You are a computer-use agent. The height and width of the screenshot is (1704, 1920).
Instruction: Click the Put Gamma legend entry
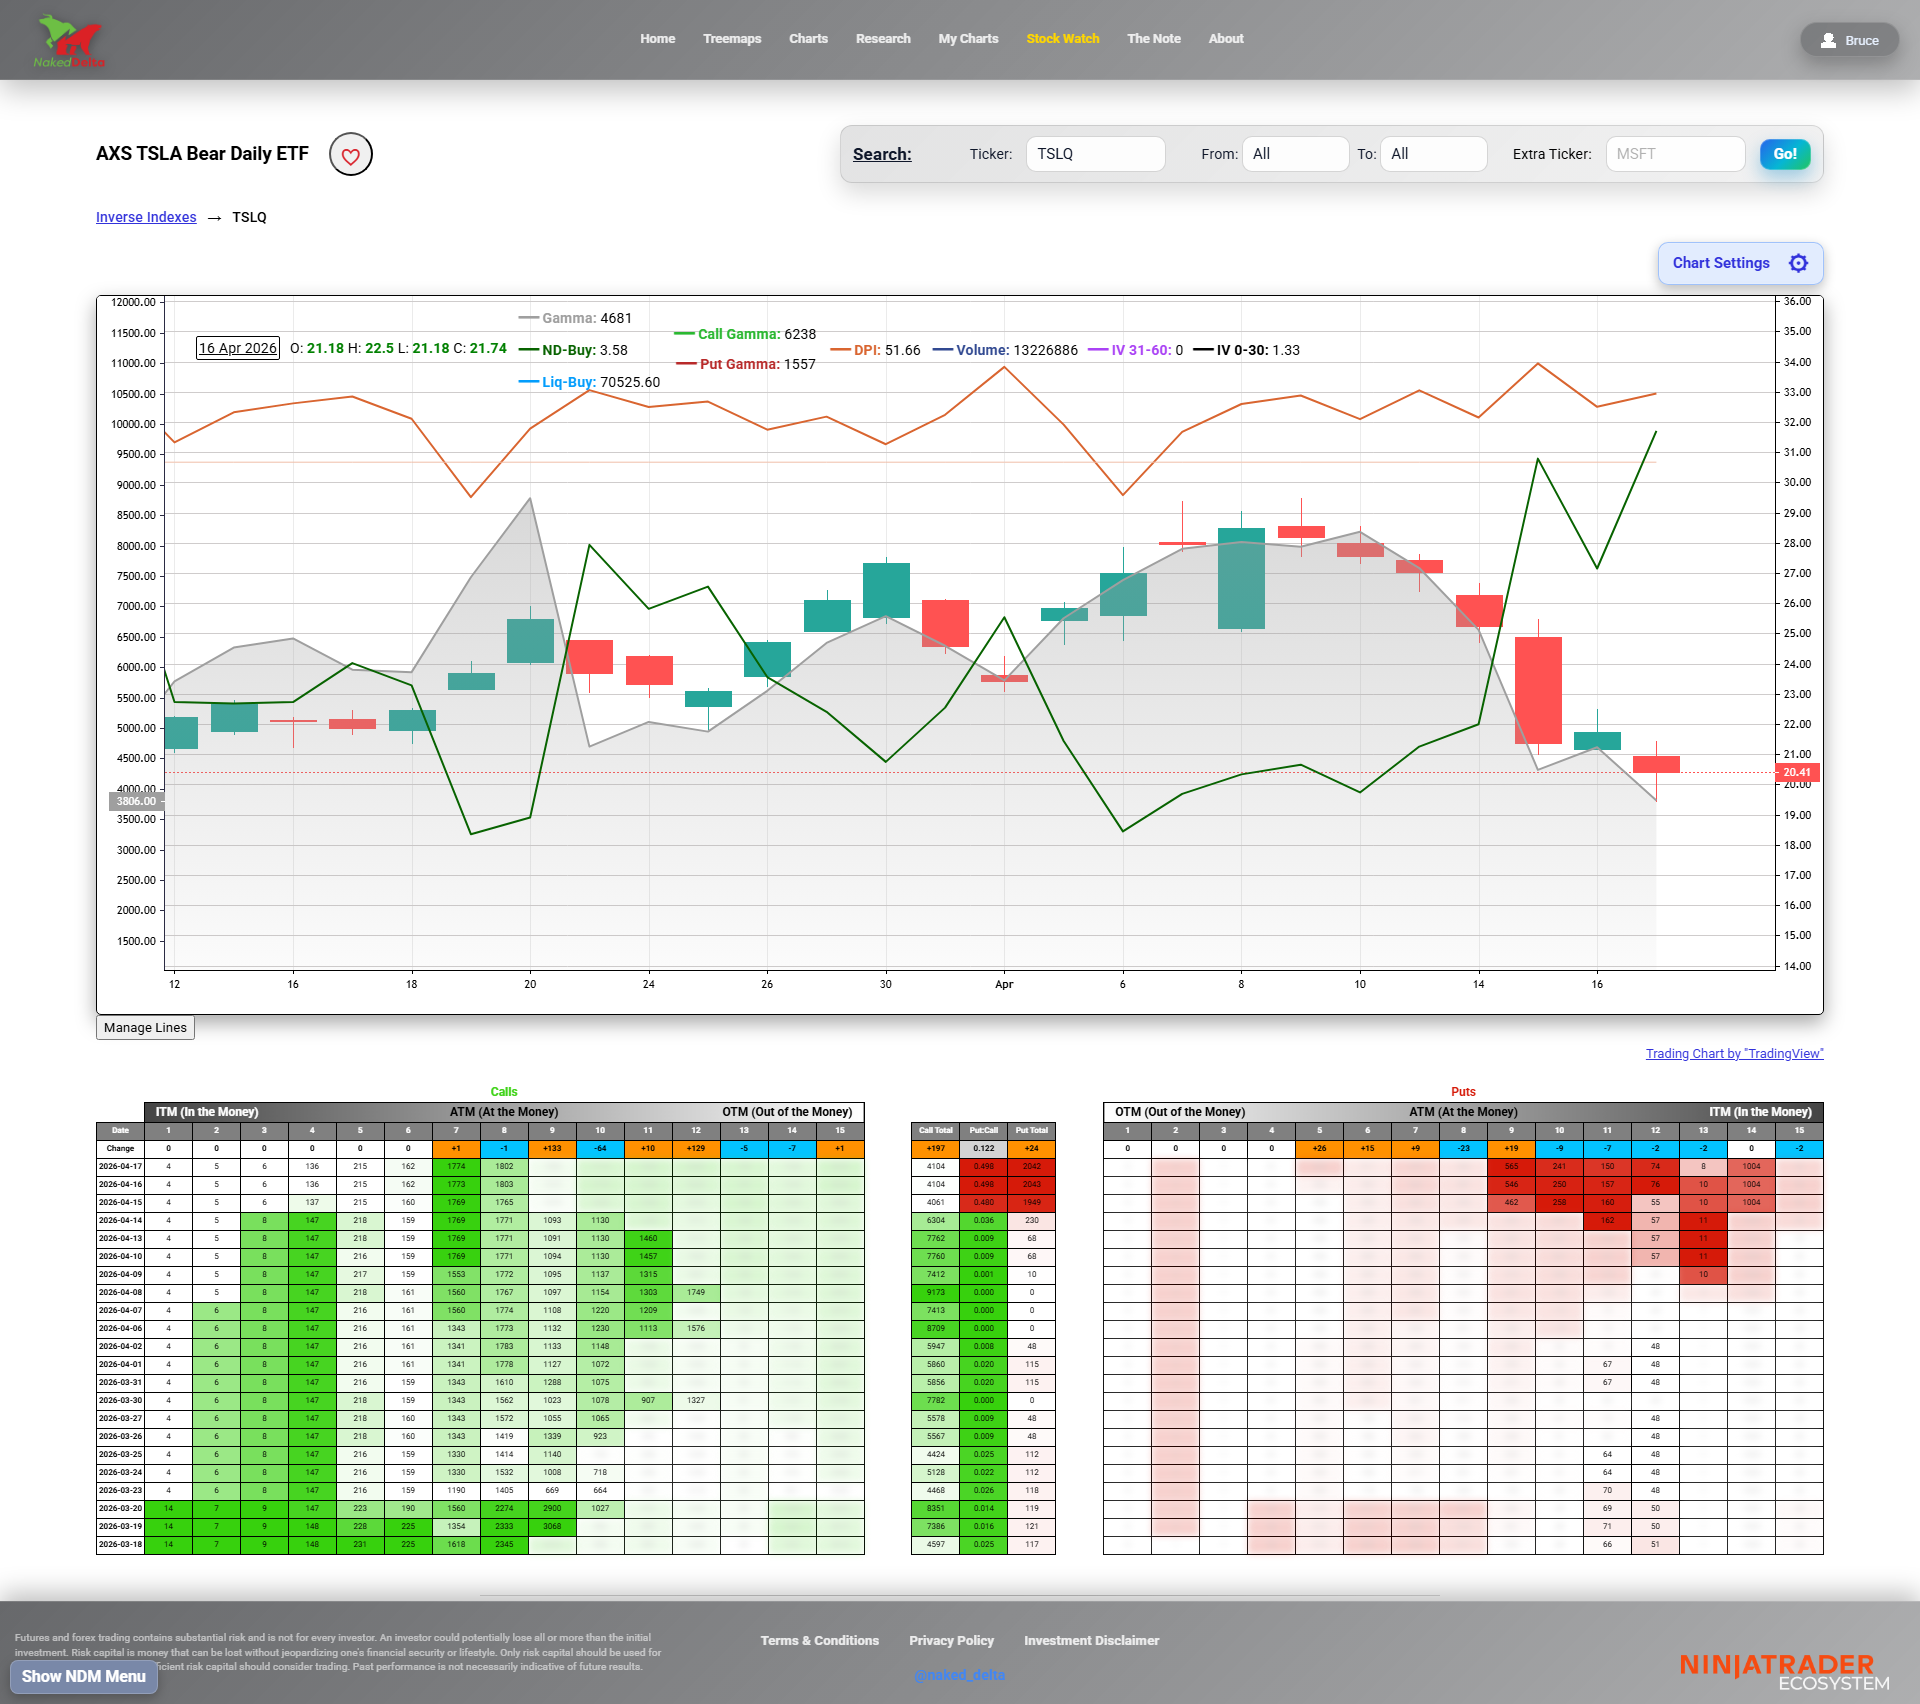745,364
